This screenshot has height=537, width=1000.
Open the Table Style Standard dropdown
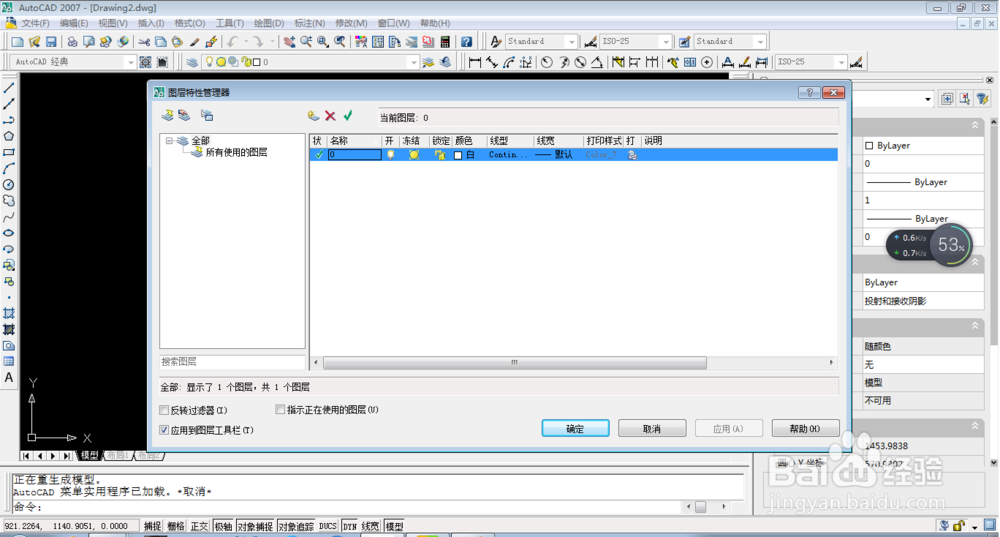[x=760, y=41]
